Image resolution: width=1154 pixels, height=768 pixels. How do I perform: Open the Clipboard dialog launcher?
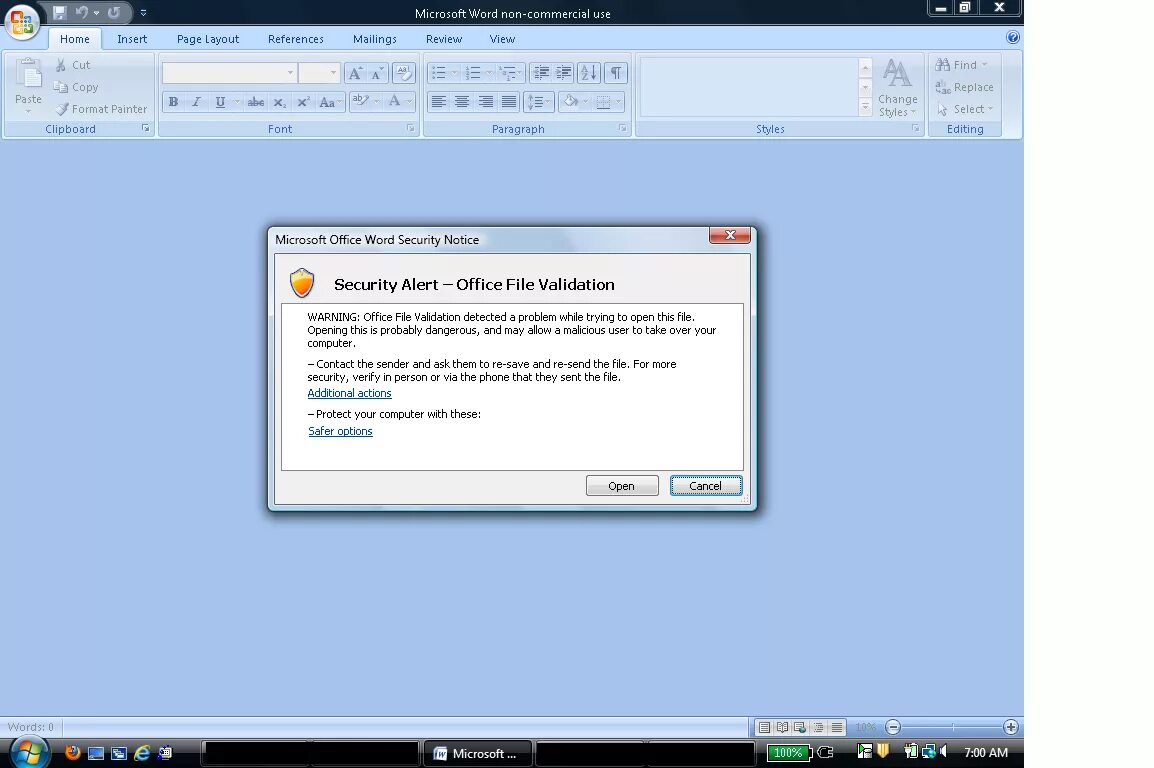[x=145, y=128]
